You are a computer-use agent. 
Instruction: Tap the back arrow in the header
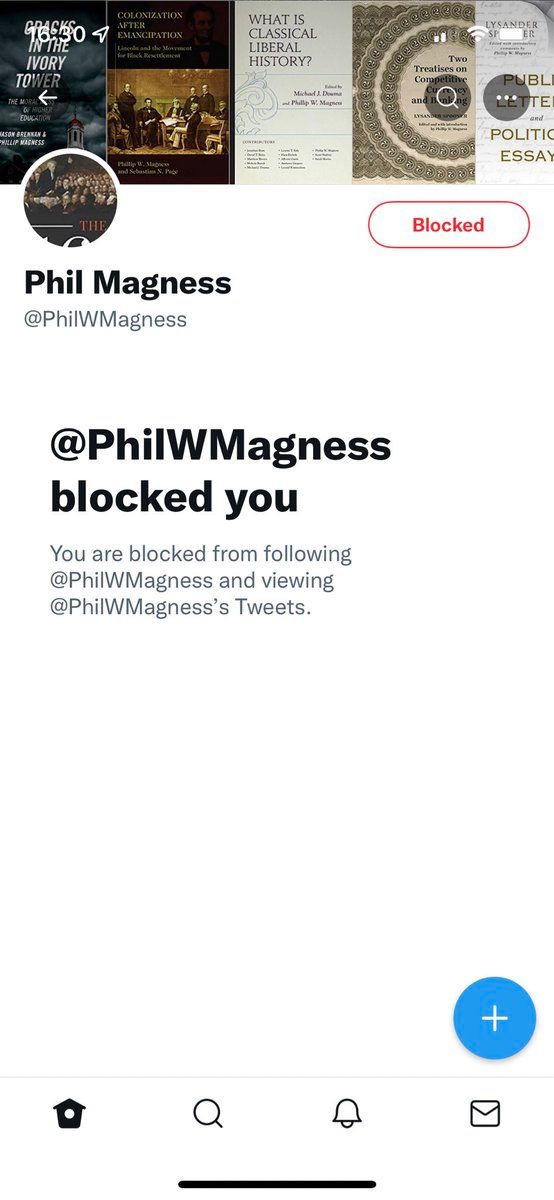click(x=47, y=97)
